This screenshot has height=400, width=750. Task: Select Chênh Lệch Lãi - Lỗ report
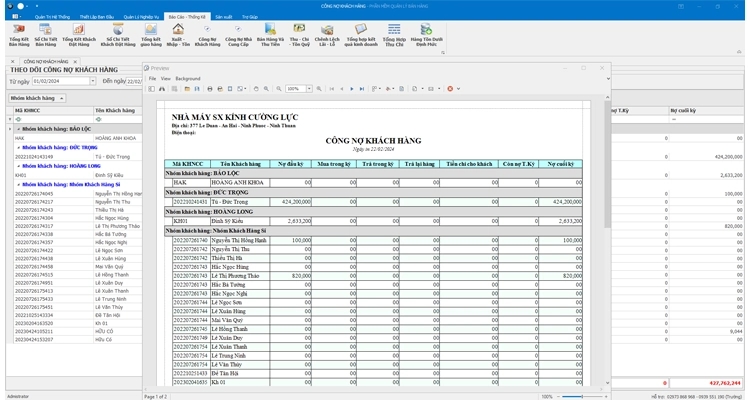point(326,35)
